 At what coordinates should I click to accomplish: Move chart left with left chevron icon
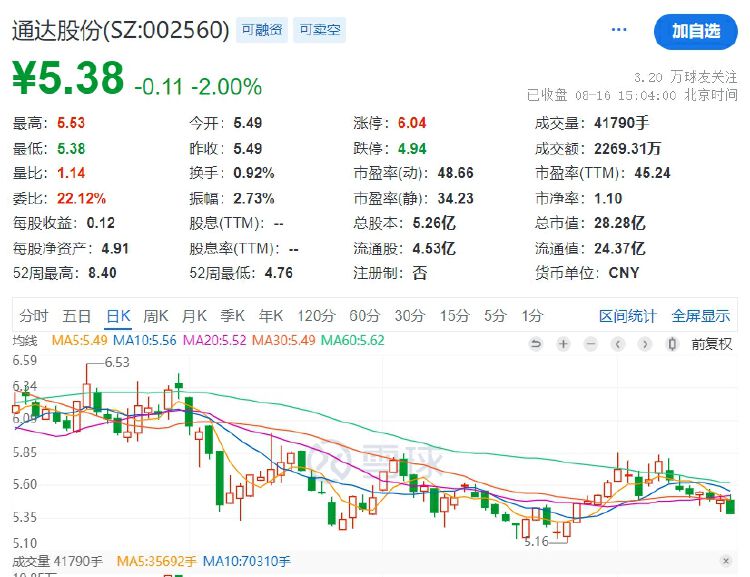pyautogui.click(x=618, y=344)
